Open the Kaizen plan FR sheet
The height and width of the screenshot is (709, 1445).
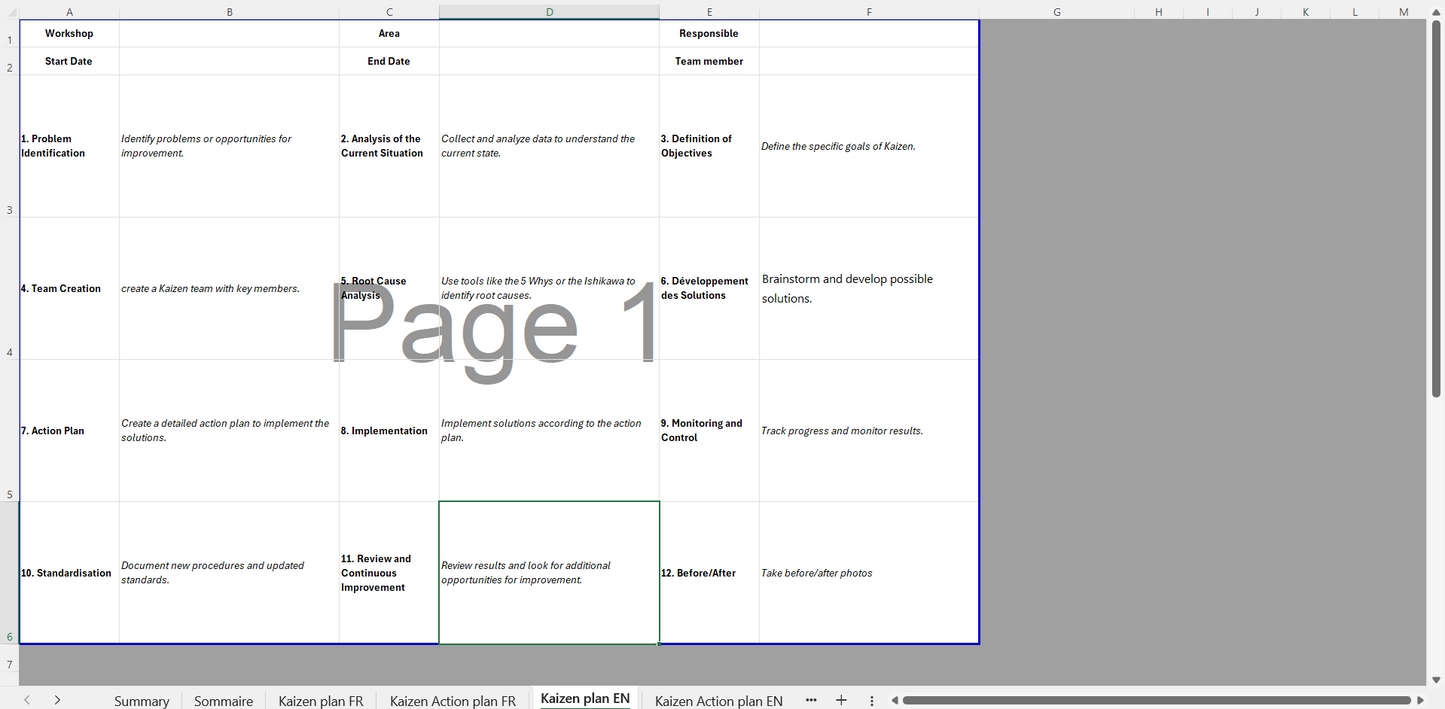click(320, 700)
